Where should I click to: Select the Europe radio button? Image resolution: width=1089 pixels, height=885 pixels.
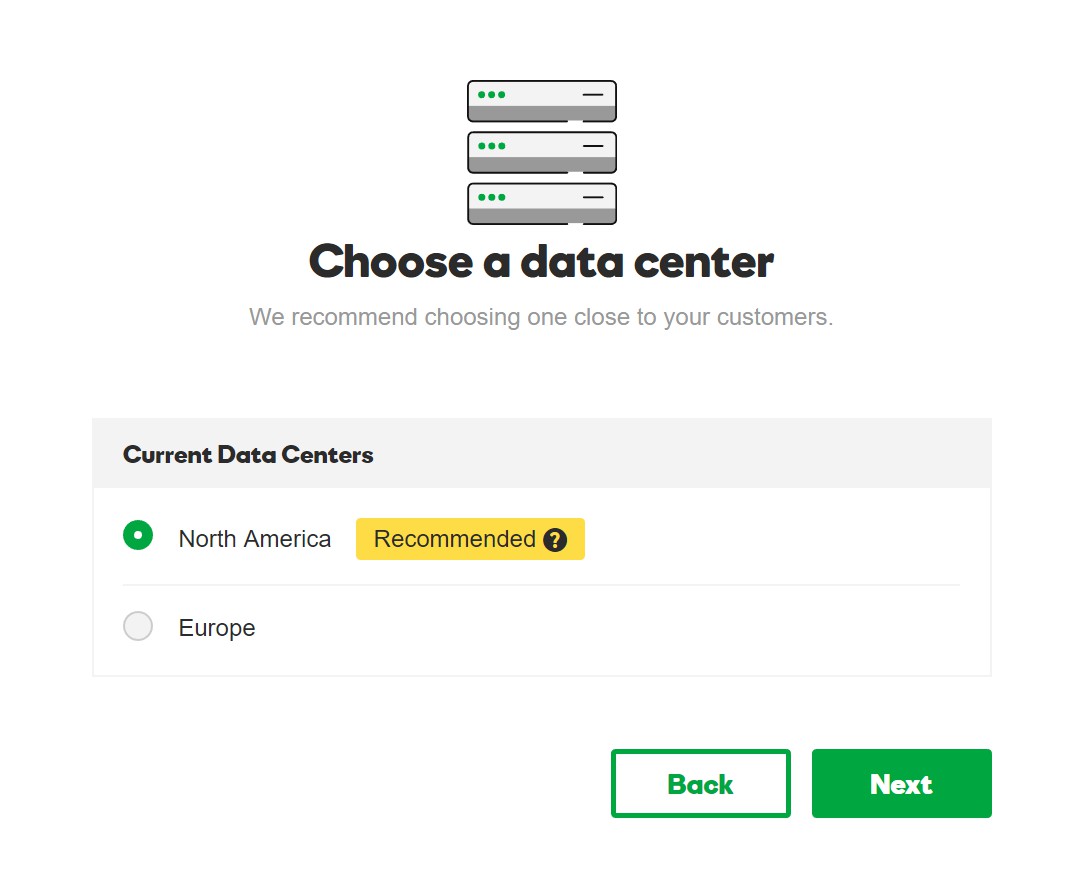click(x=138, y=626)
